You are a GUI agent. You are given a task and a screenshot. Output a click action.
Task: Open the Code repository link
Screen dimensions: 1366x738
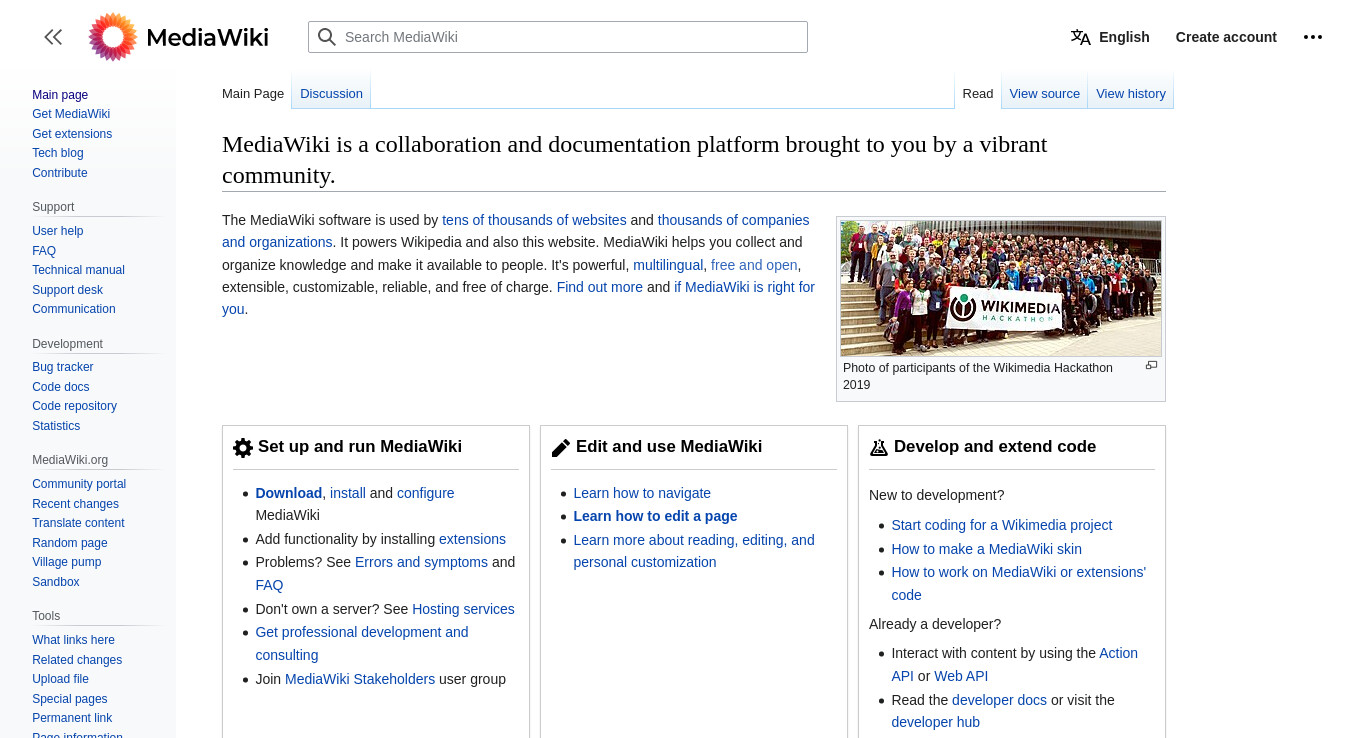74,406
